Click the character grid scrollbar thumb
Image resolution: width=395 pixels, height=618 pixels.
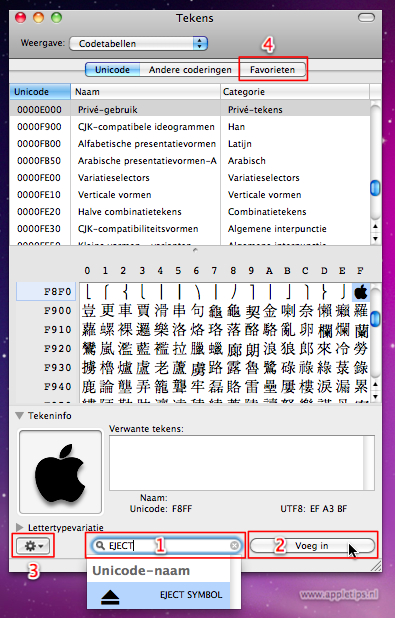376,318
